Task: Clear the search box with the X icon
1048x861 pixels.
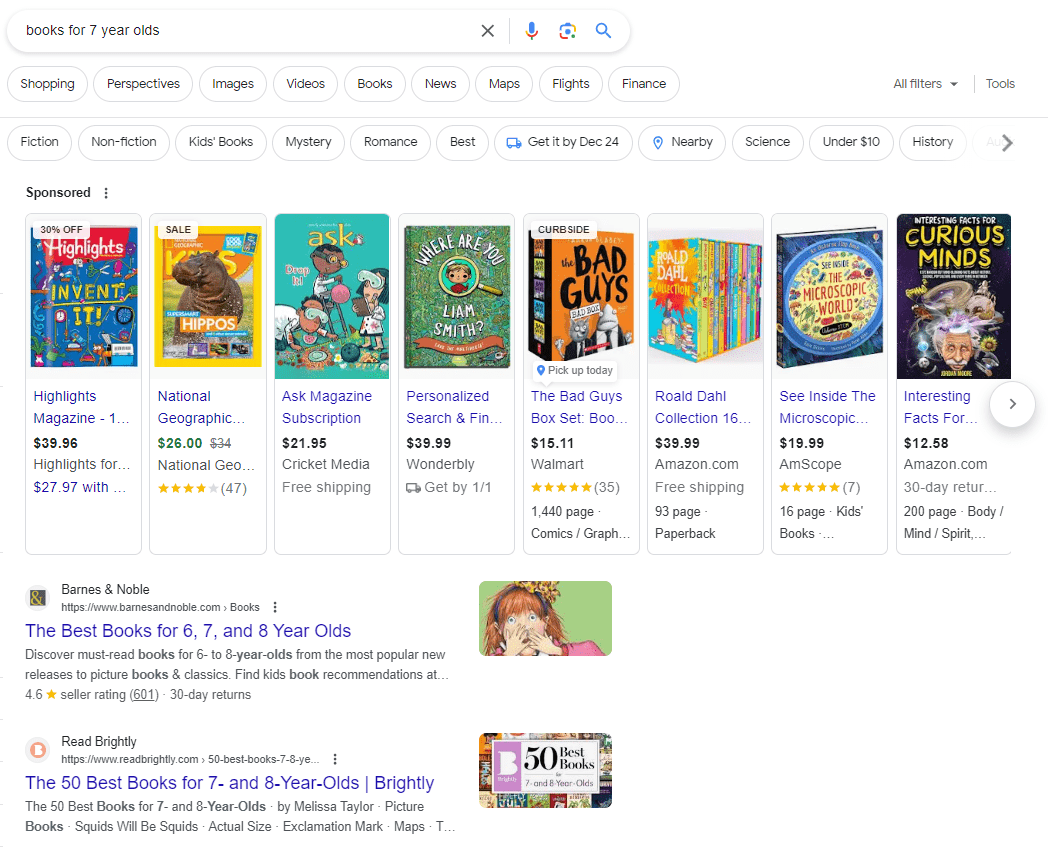Action: (x=487, y=31)
